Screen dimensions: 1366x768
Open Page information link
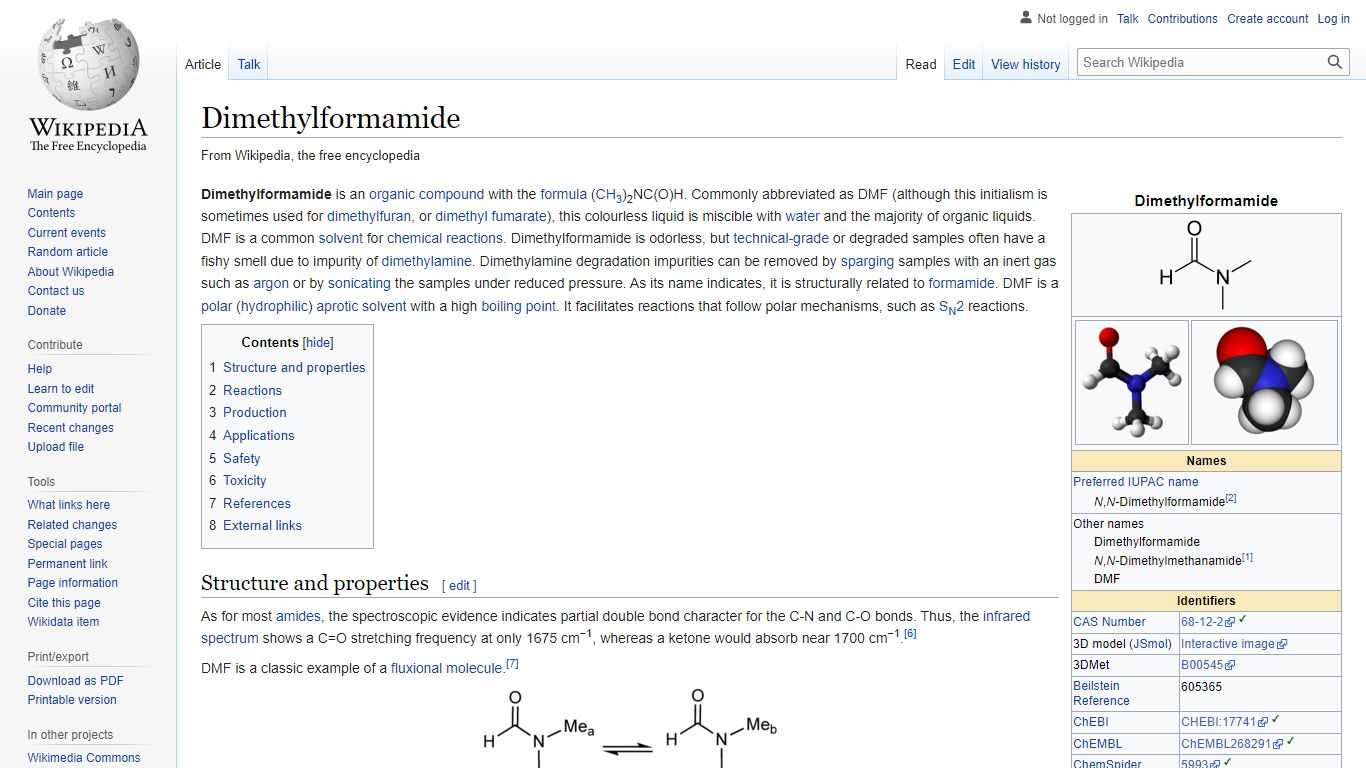(72, 583)
